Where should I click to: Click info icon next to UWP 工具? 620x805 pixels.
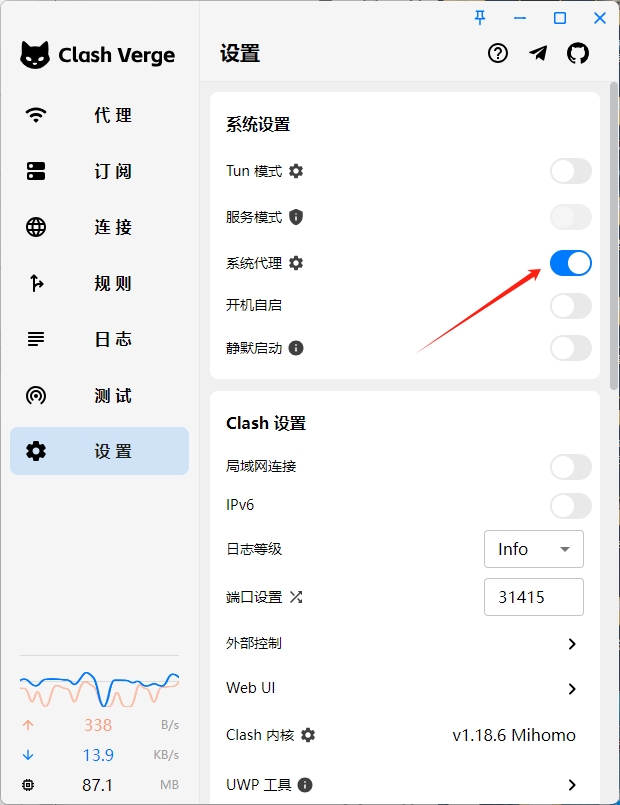click(305, 785)
